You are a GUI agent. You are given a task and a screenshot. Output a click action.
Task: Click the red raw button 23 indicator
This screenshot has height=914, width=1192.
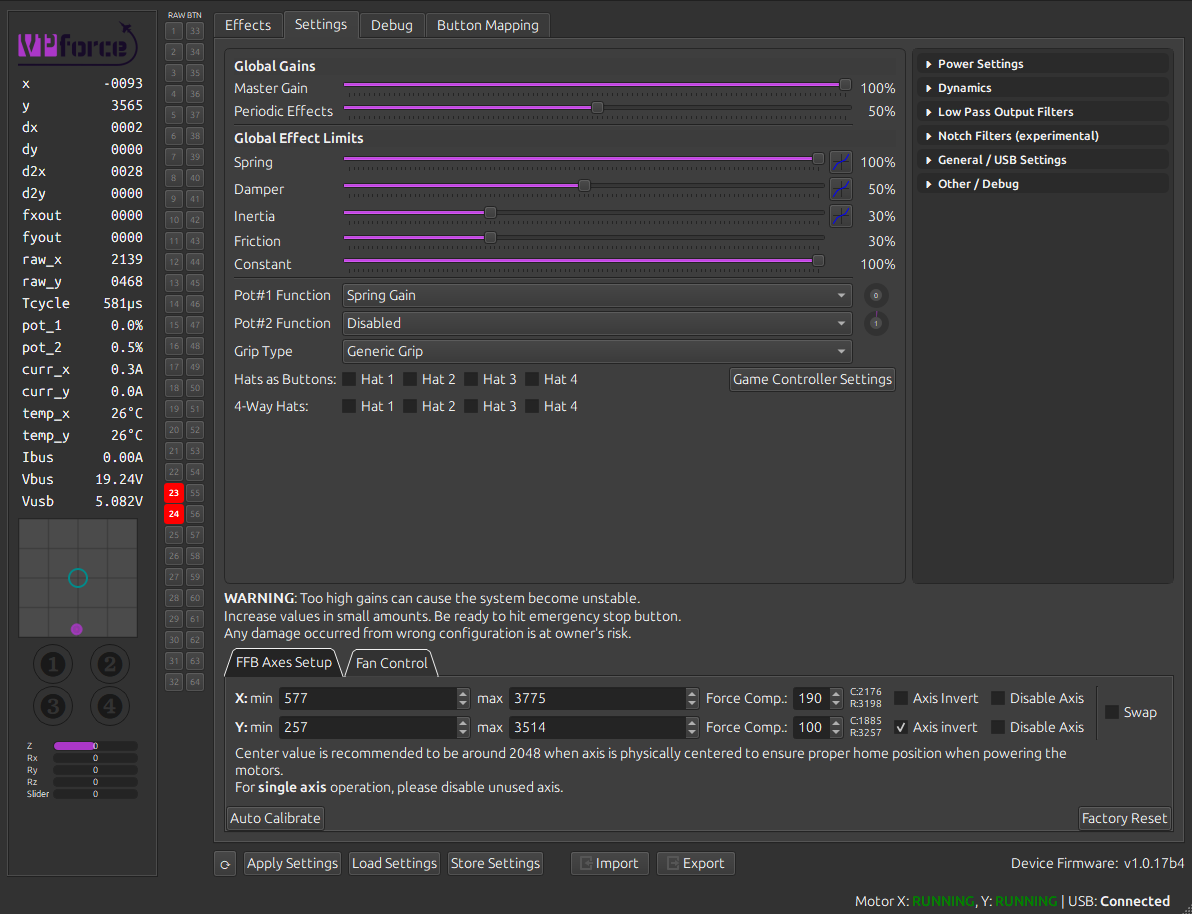tap(174, 493)
